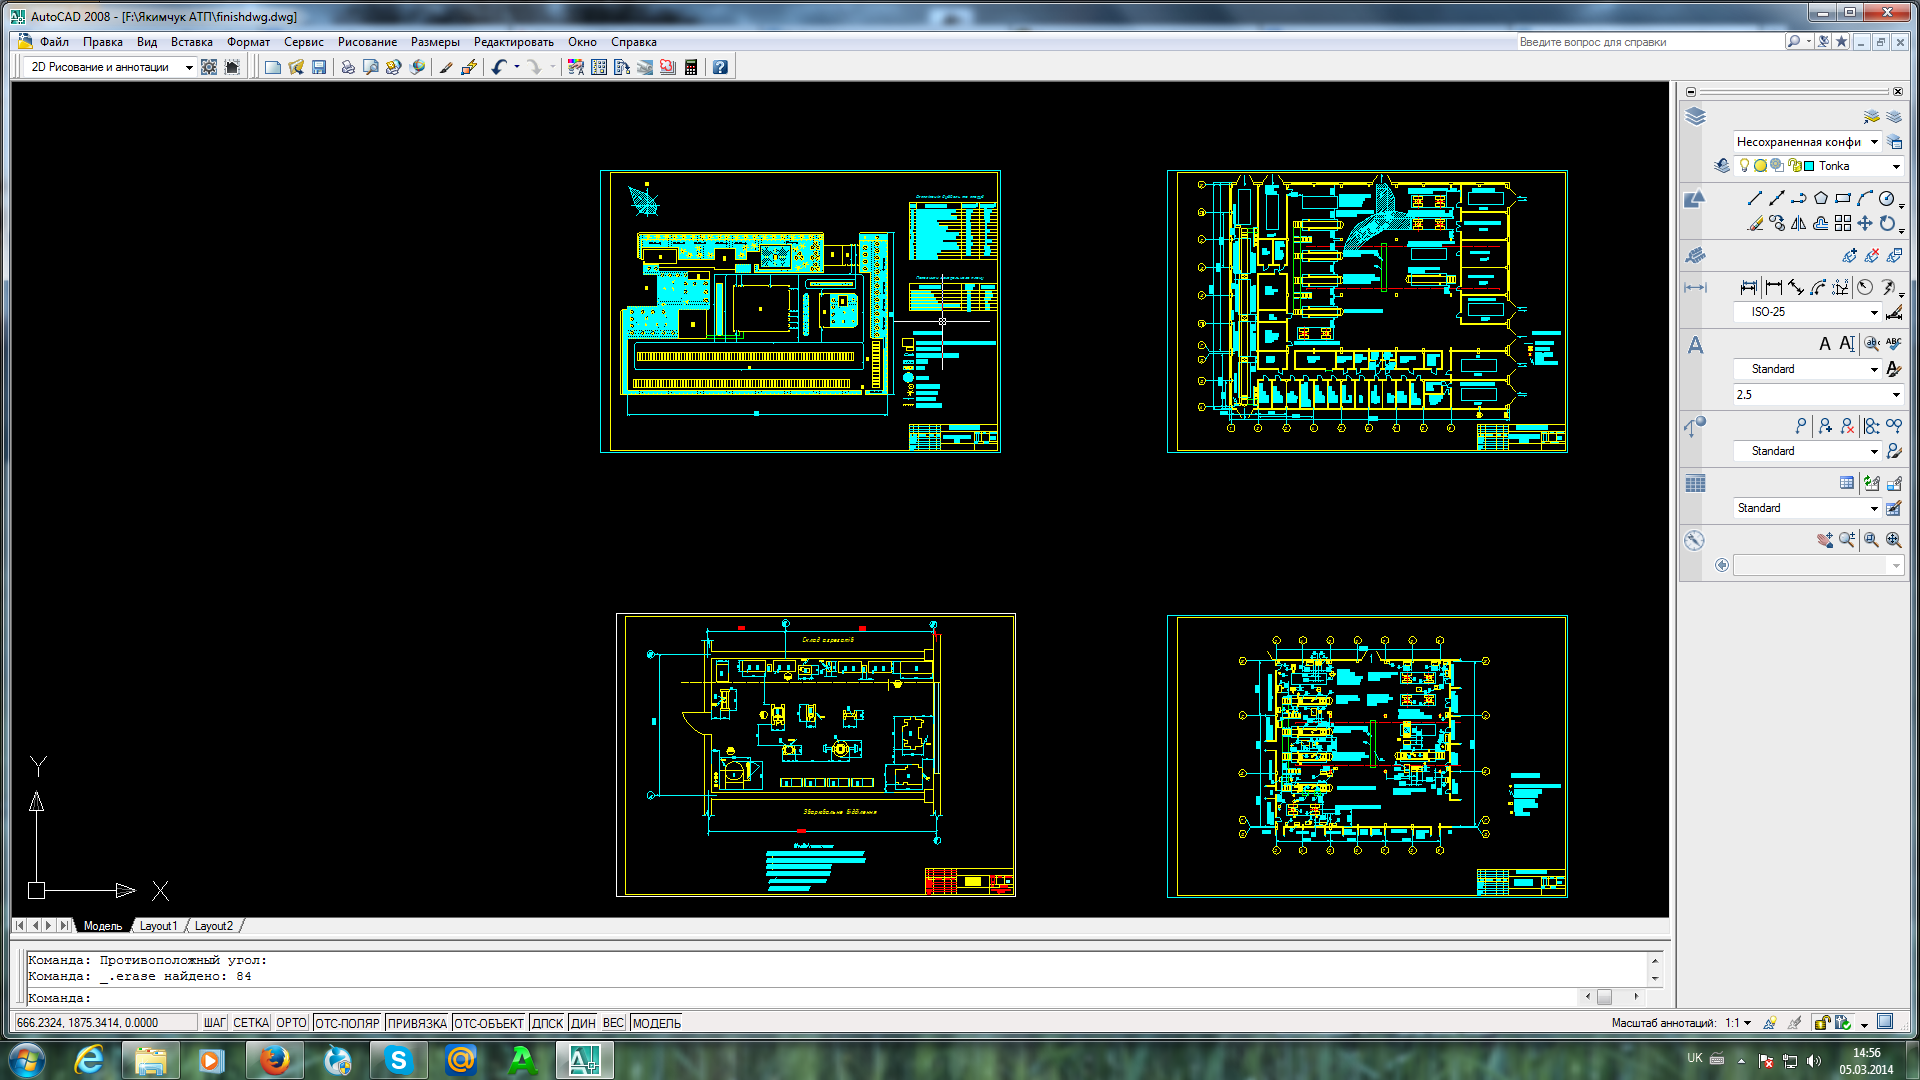Viewport: 1920px width, 1080px height.
Task: Activate the Move tool
Action: pyautogui.click(x=1865, y=223)
